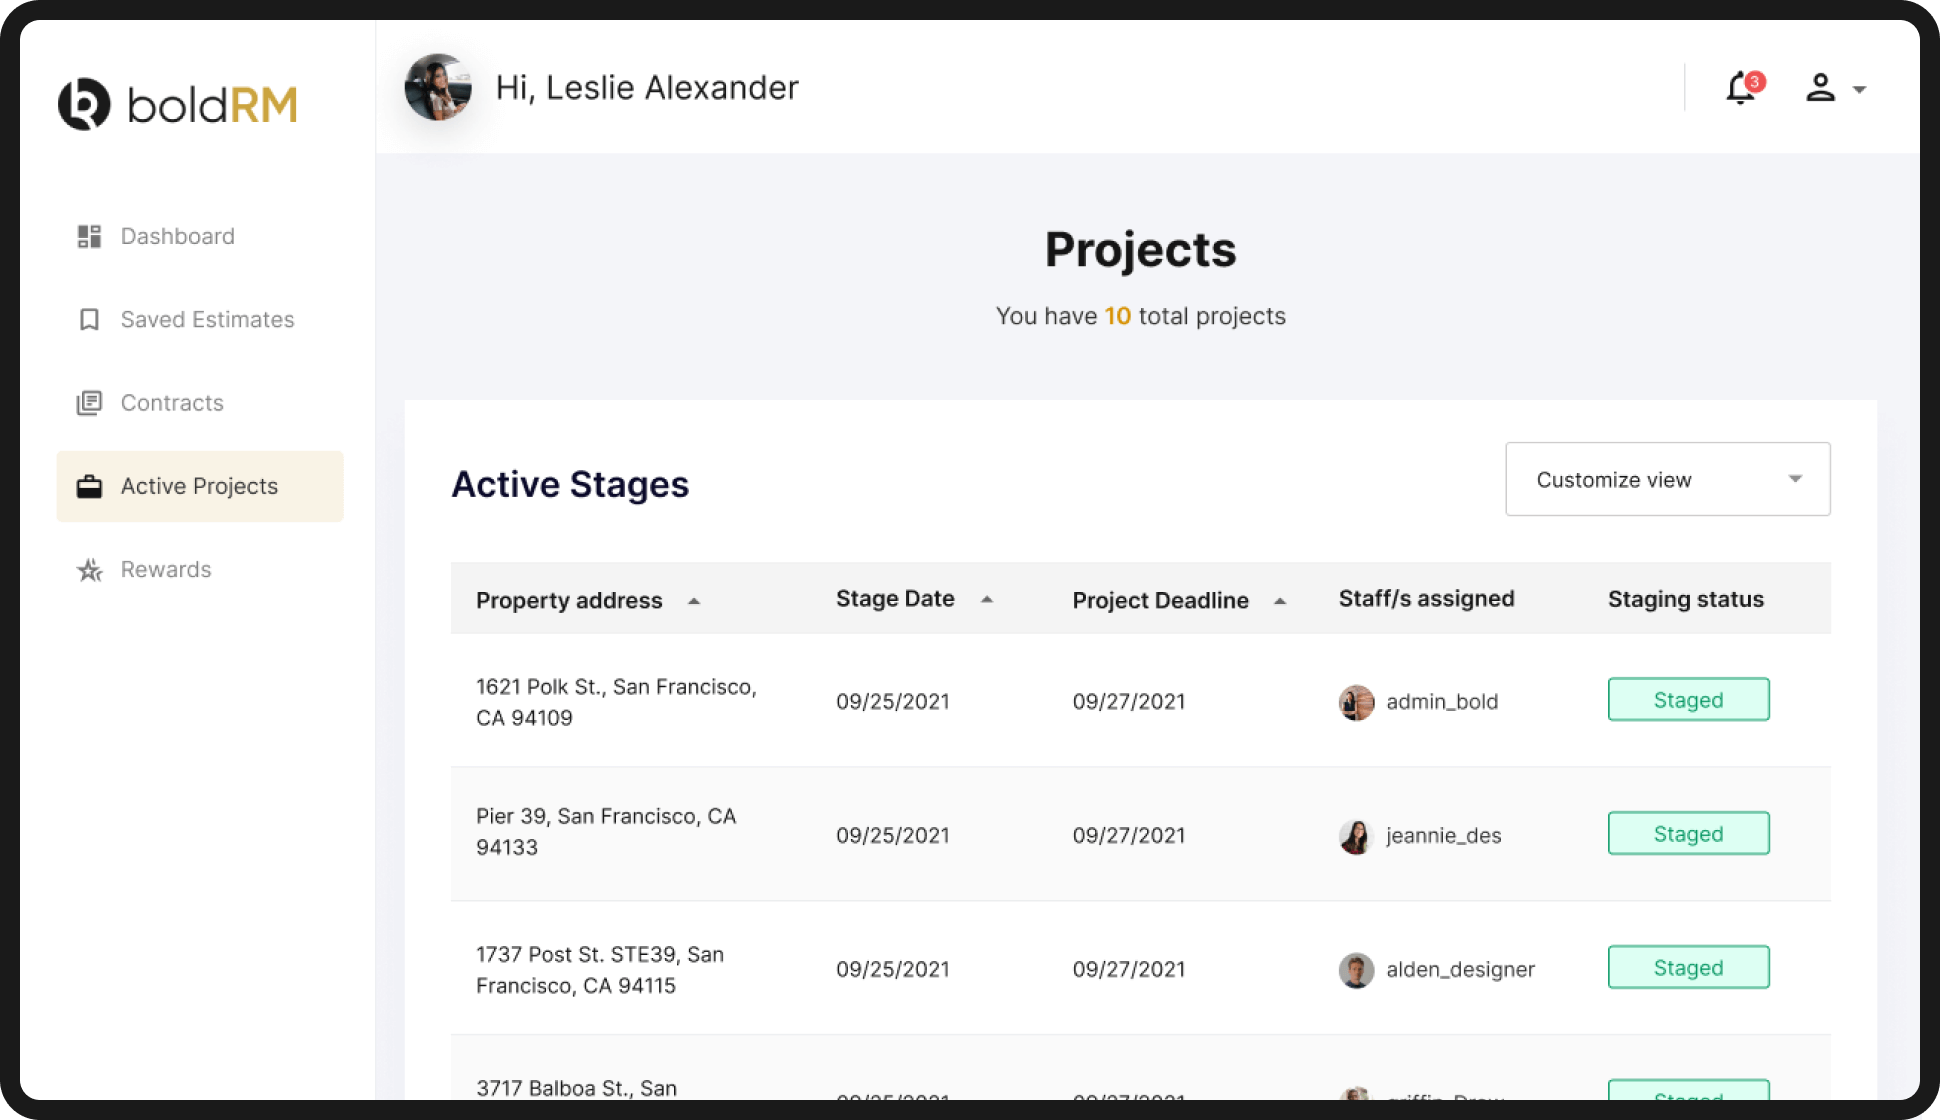Sort by Property address arrow
1940x1120 pixels.
[x=694, y=601]
